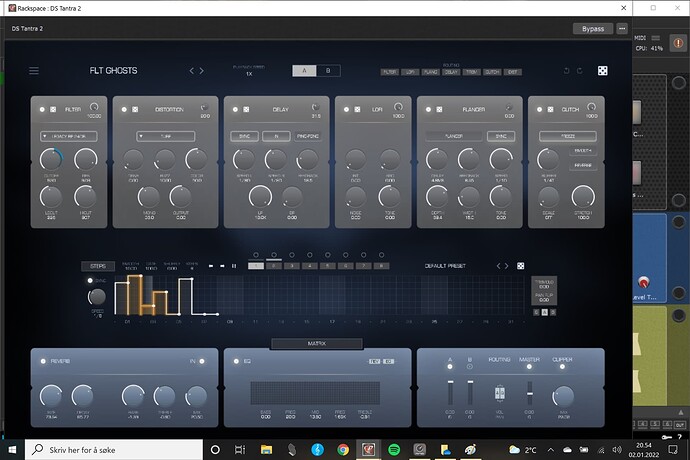The height and width of the screenshot is (460, 690).
Task: Open File Explorer from the taskbar
Action: (x=266, y=449)
